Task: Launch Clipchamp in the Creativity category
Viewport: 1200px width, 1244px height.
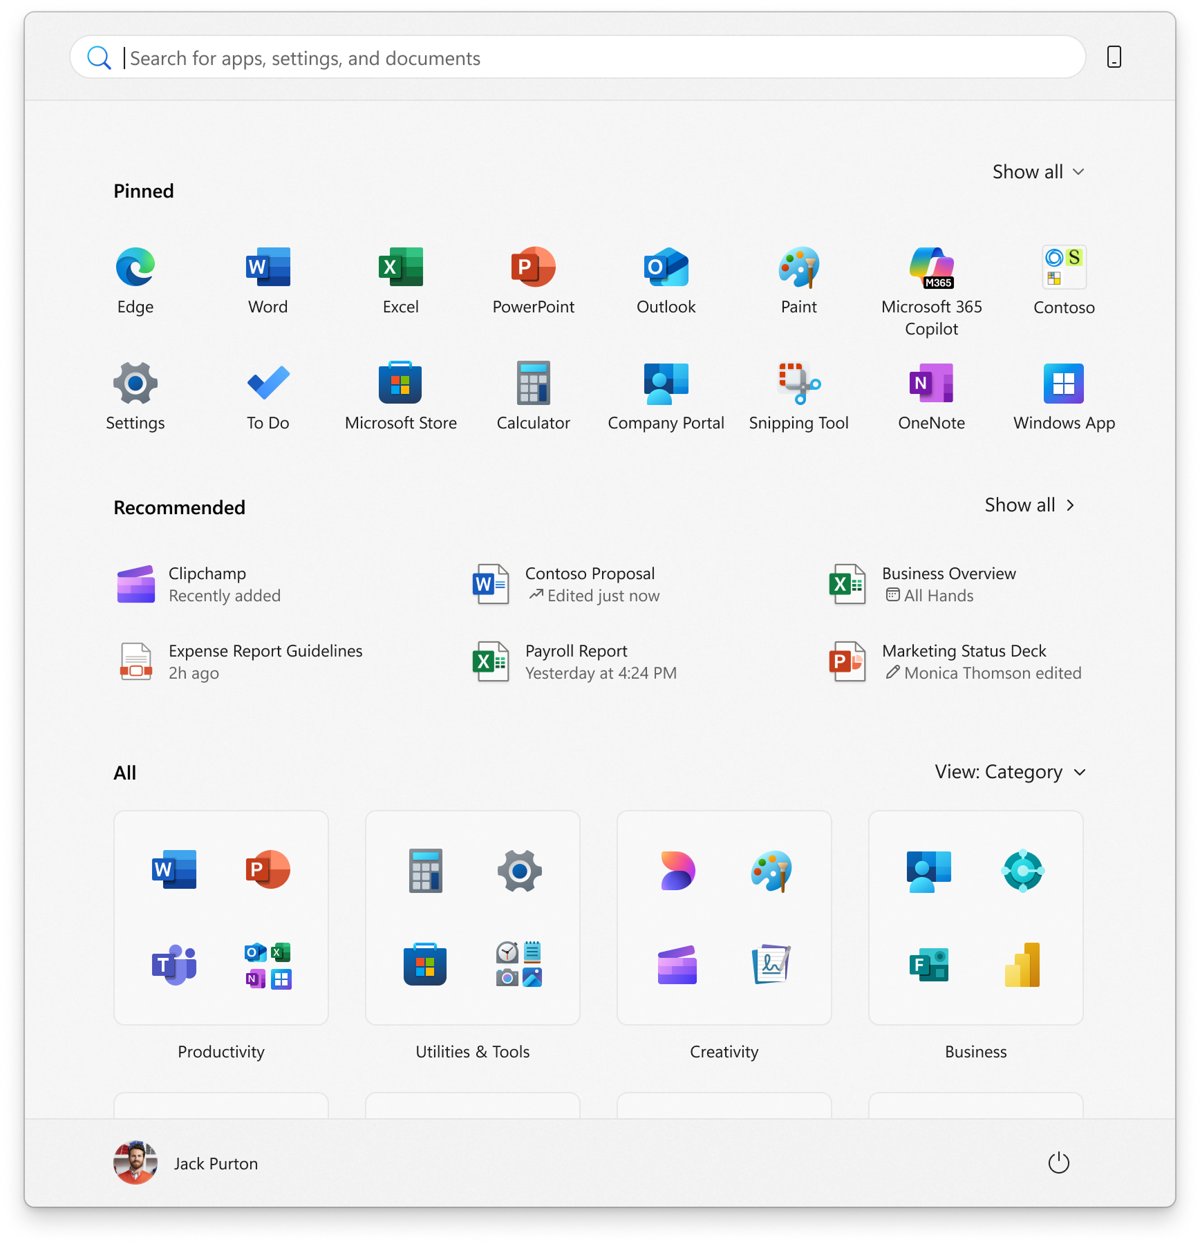Action: [x=677, y=965]
